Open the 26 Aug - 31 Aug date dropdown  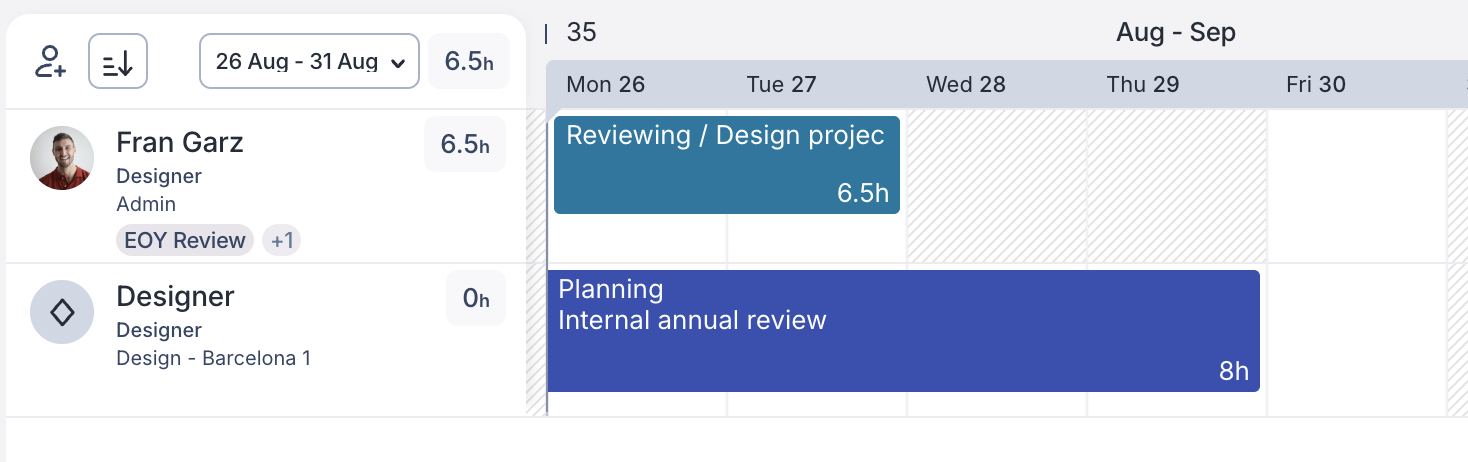point(309,62)
